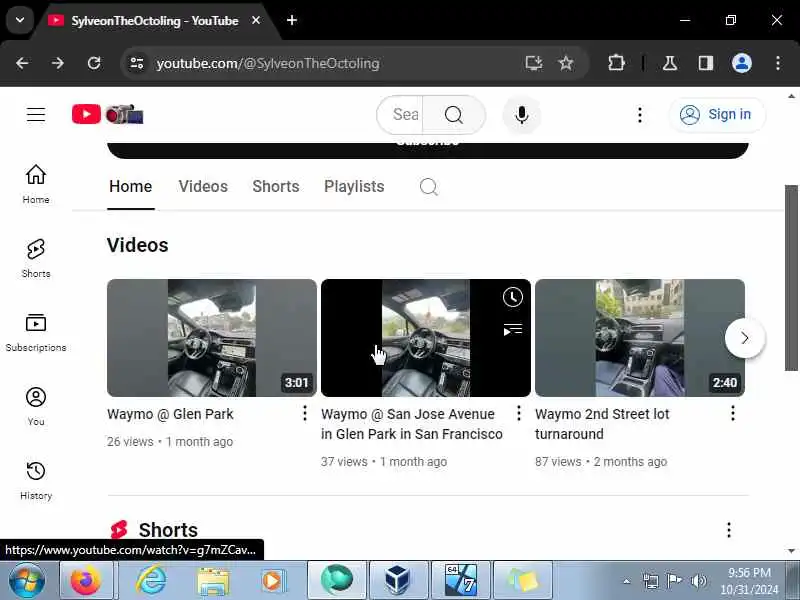Click the Videos section heading

point(137,245)
